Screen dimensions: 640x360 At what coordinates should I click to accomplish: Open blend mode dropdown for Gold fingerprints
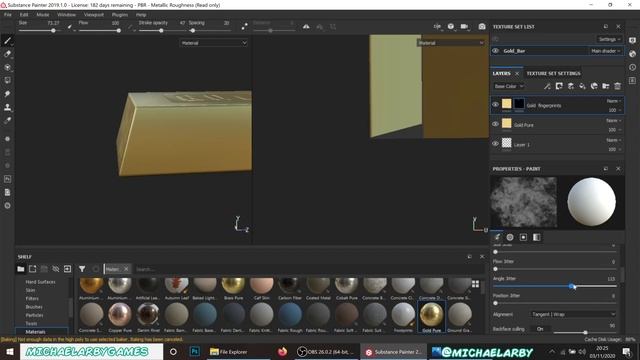coord(613,101)
